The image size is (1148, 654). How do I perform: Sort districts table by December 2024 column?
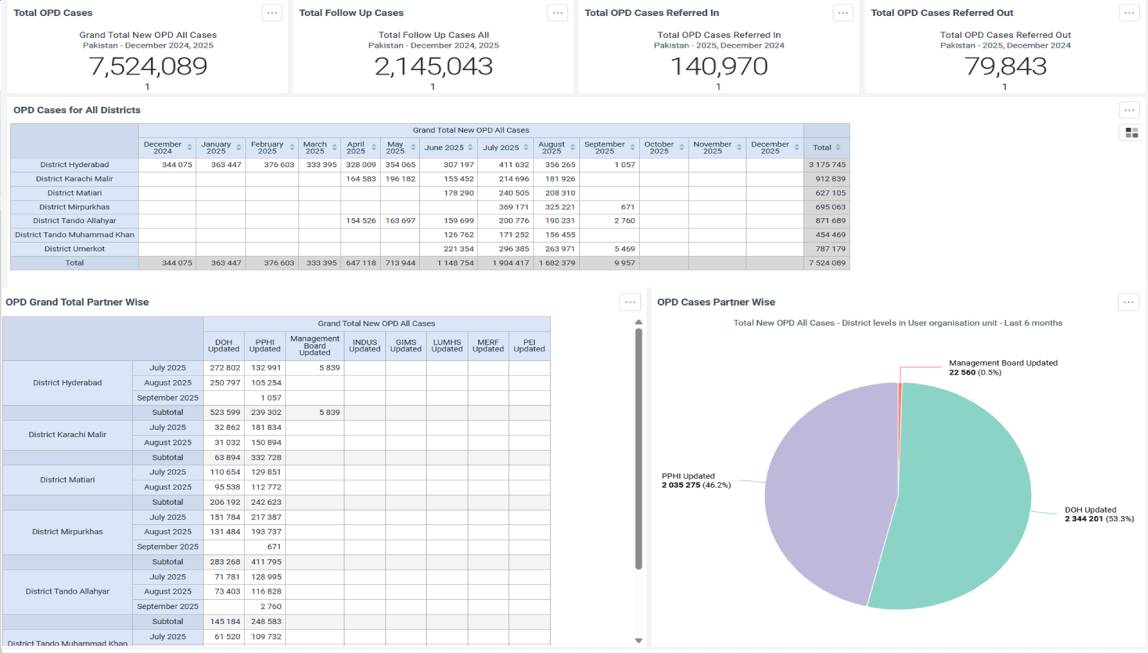189,147
